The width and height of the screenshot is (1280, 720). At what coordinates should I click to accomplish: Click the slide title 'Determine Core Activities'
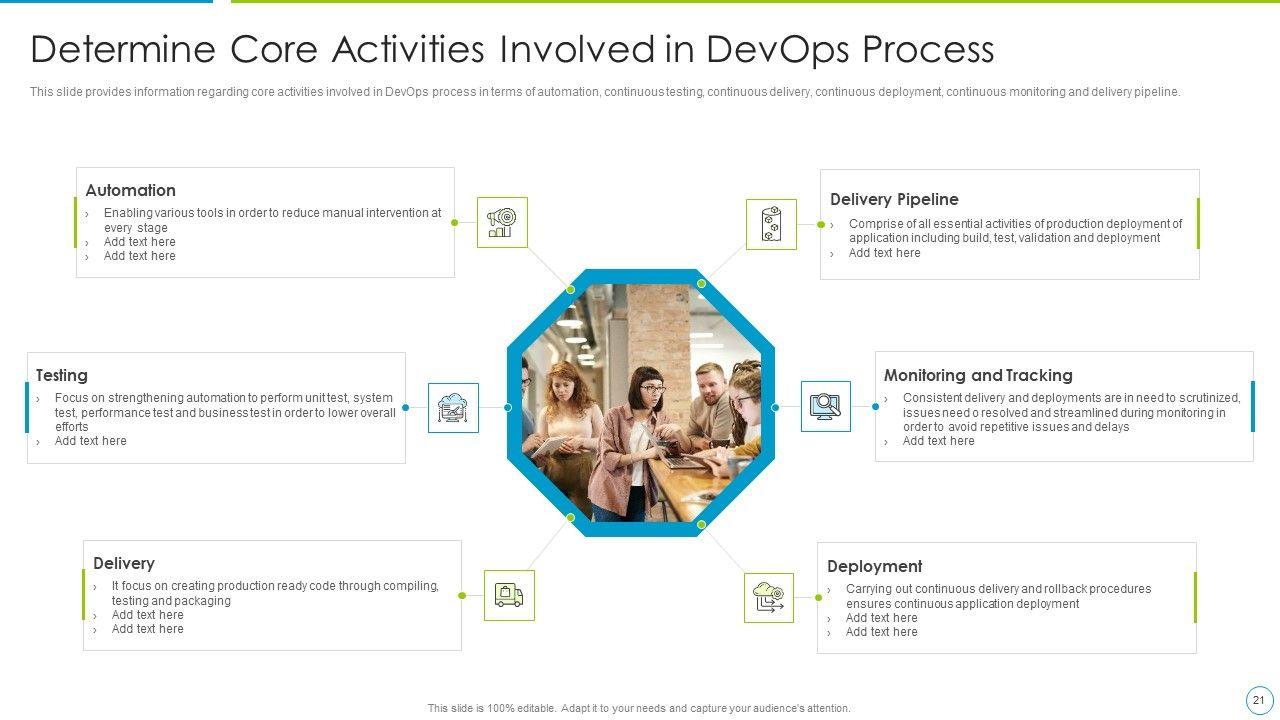(x=512, y=49)
